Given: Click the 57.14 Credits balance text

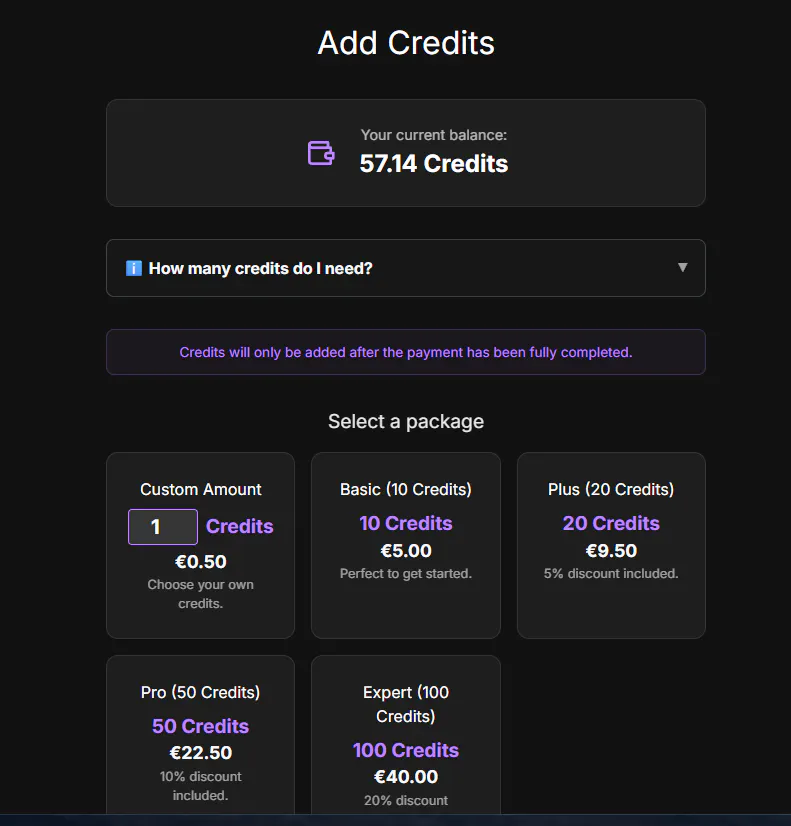Looking at the screenshot, I should [x=433, y=163].
